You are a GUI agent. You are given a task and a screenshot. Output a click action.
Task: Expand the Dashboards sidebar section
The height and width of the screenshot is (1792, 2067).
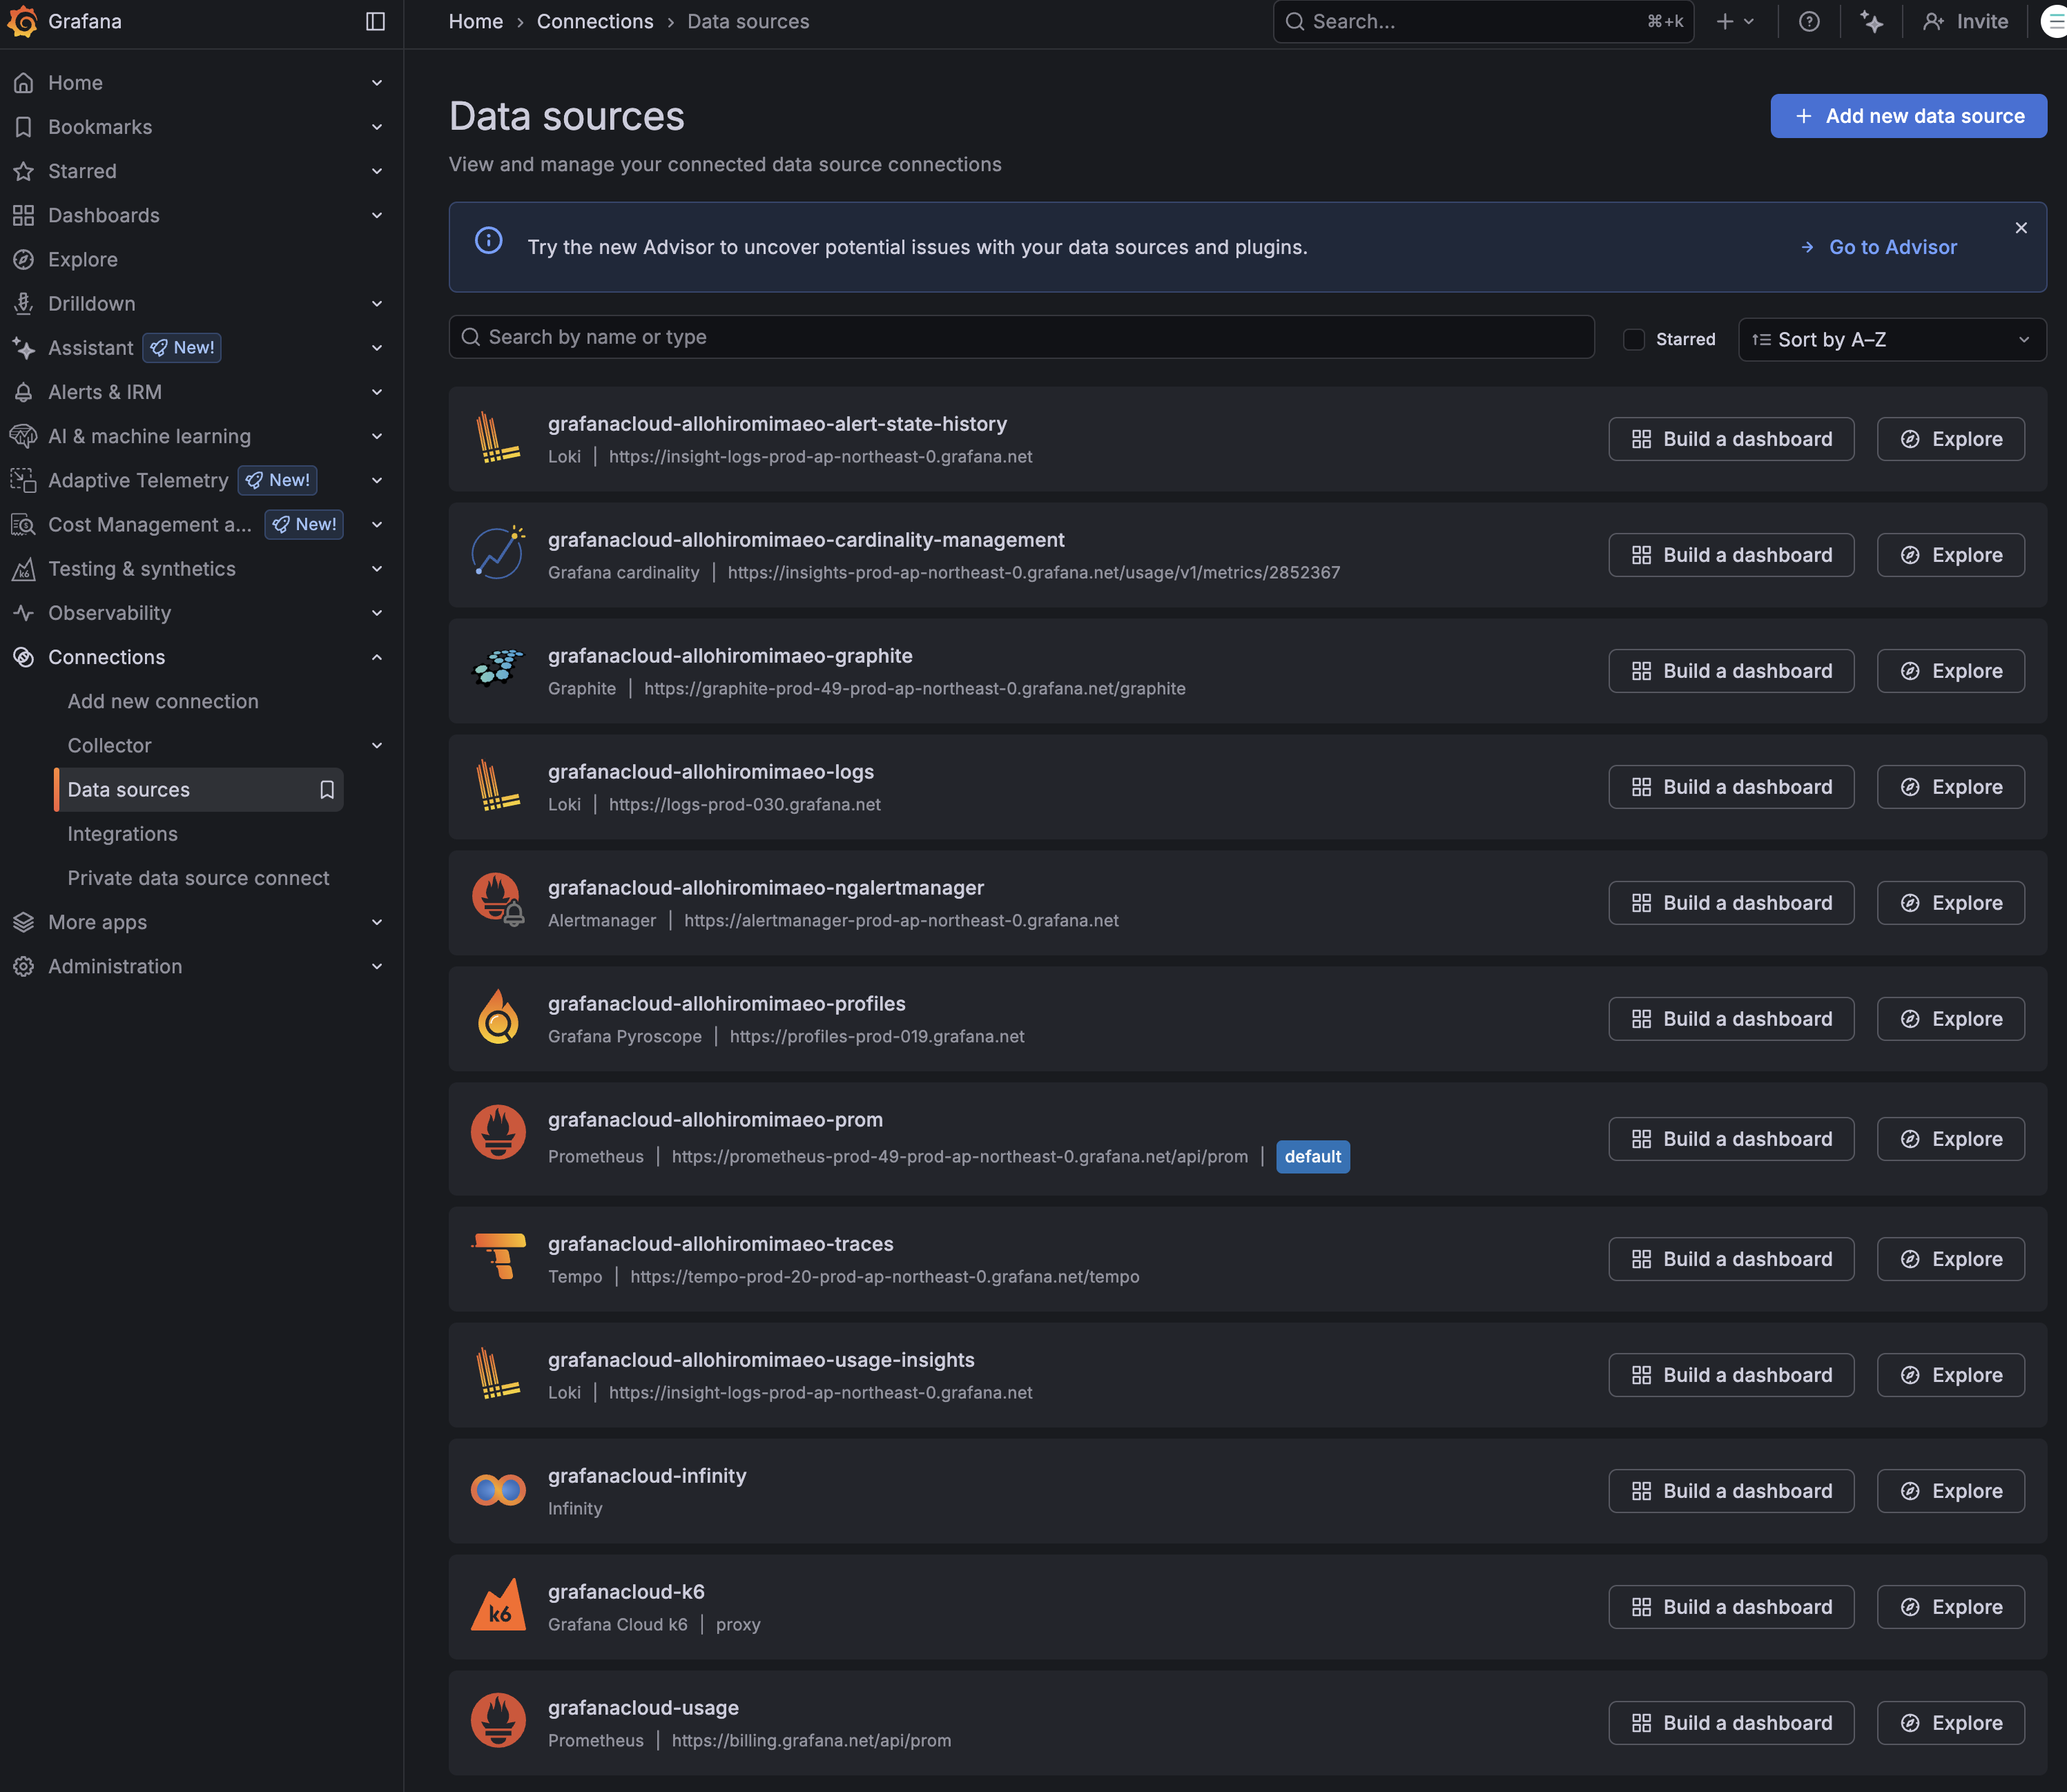click(376, 215)
